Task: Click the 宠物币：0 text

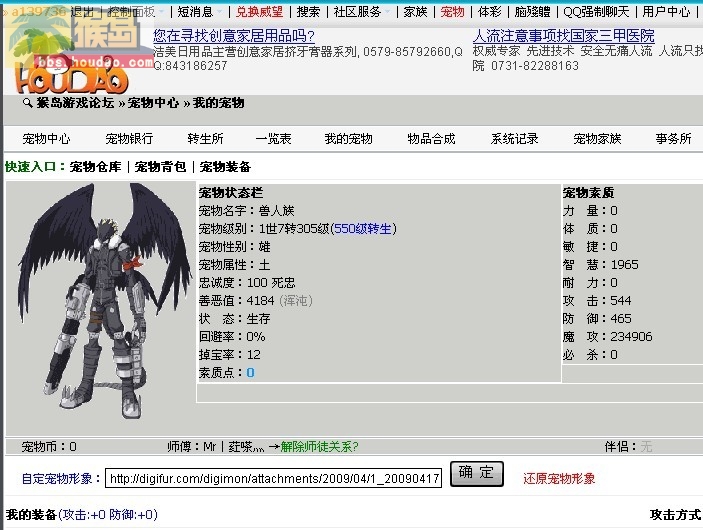Action: [x=49, y=447]
